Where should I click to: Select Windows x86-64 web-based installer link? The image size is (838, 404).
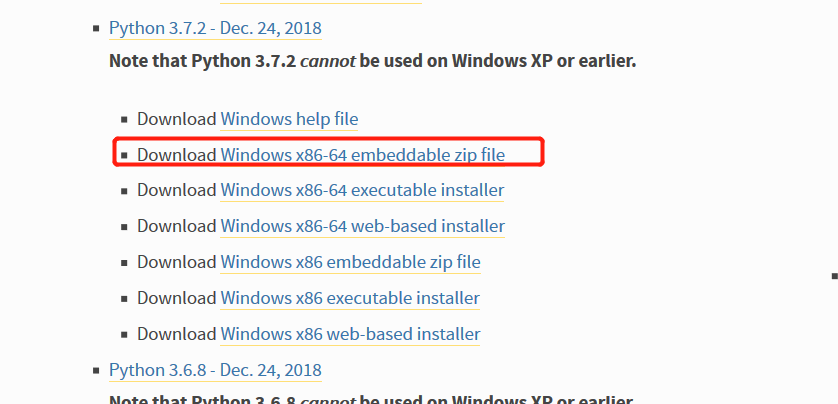[362, 226]
